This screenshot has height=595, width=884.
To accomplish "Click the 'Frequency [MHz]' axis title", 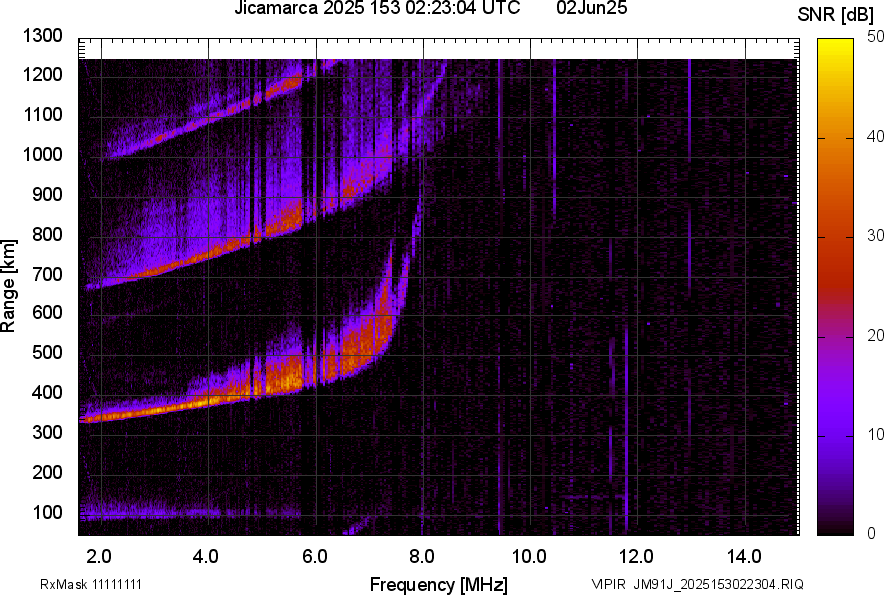I will tap(439, 584).
